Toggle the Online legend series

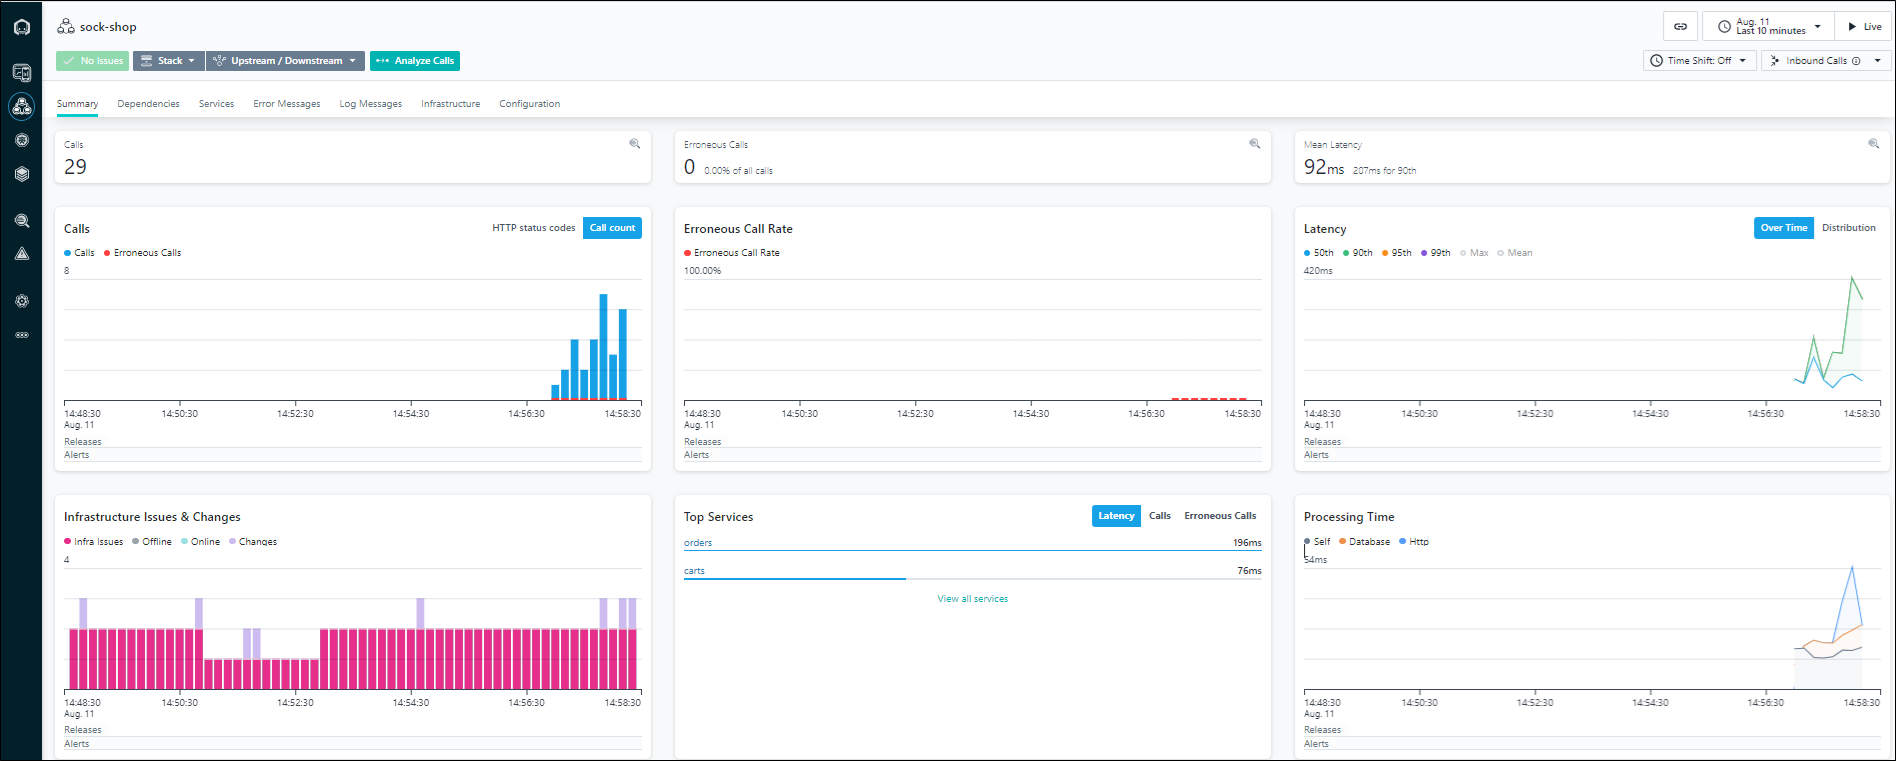point(201,542)
